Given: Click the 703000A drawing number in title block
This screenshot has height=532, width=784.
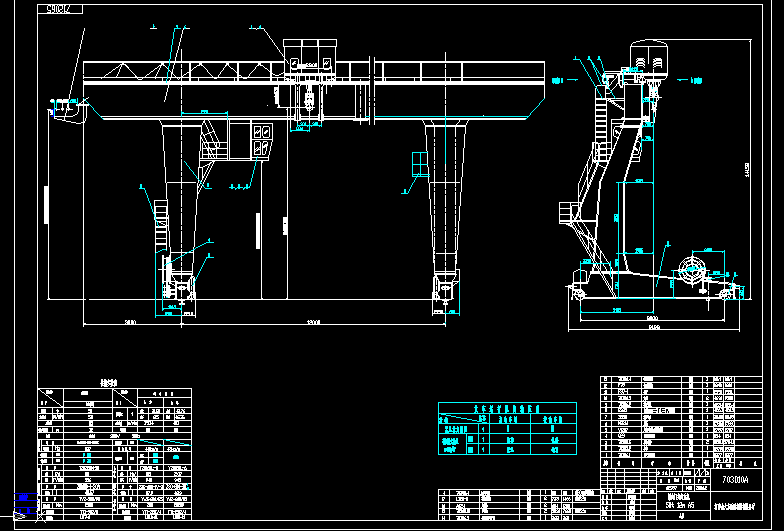Looking at the screenshot, I should [x=735, y=480].
